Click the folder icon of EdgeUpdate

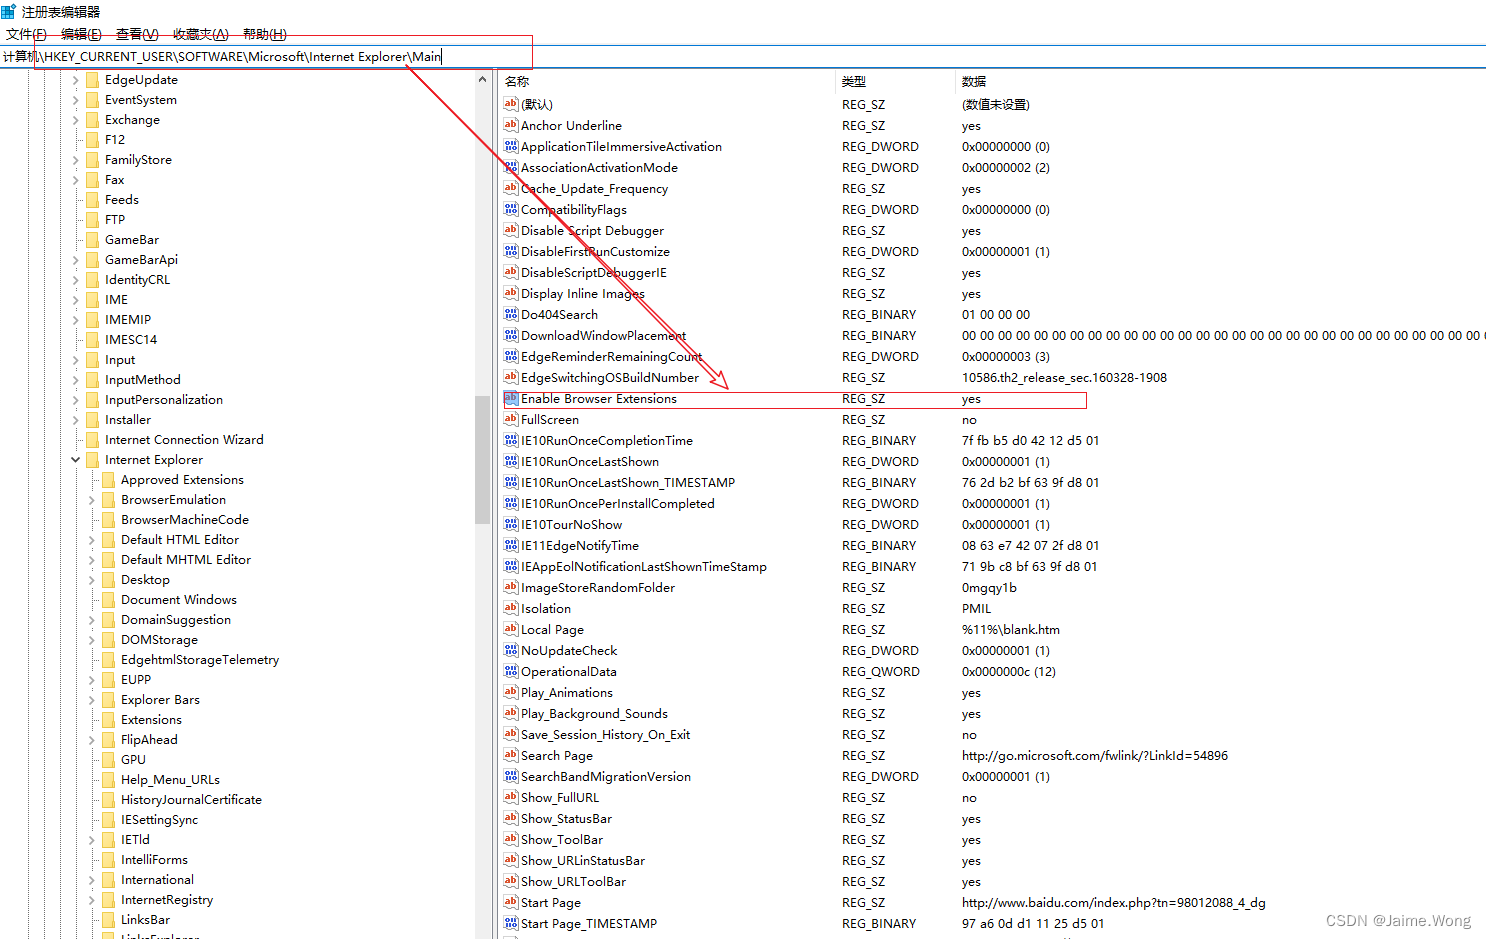click(92, 80)
